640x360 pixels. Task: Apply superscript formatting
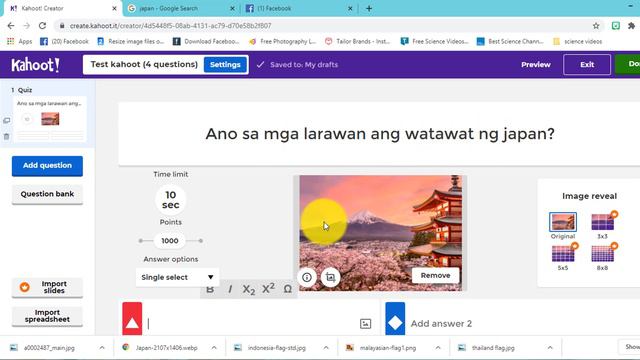click(x=268, y=289)
